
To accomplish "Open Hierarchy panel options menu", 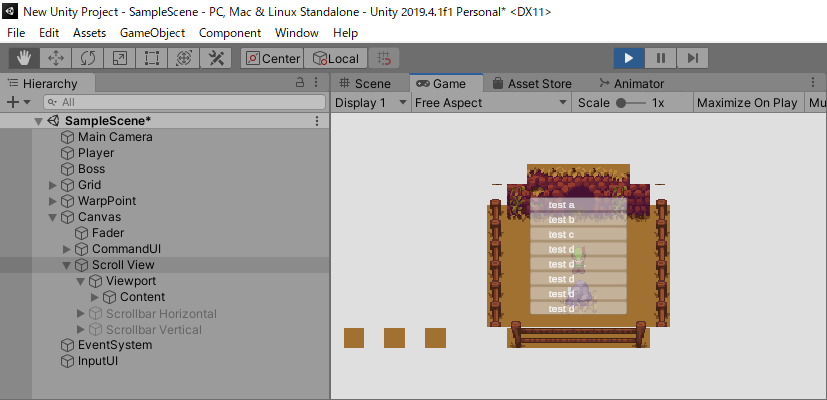I will 316,82.
